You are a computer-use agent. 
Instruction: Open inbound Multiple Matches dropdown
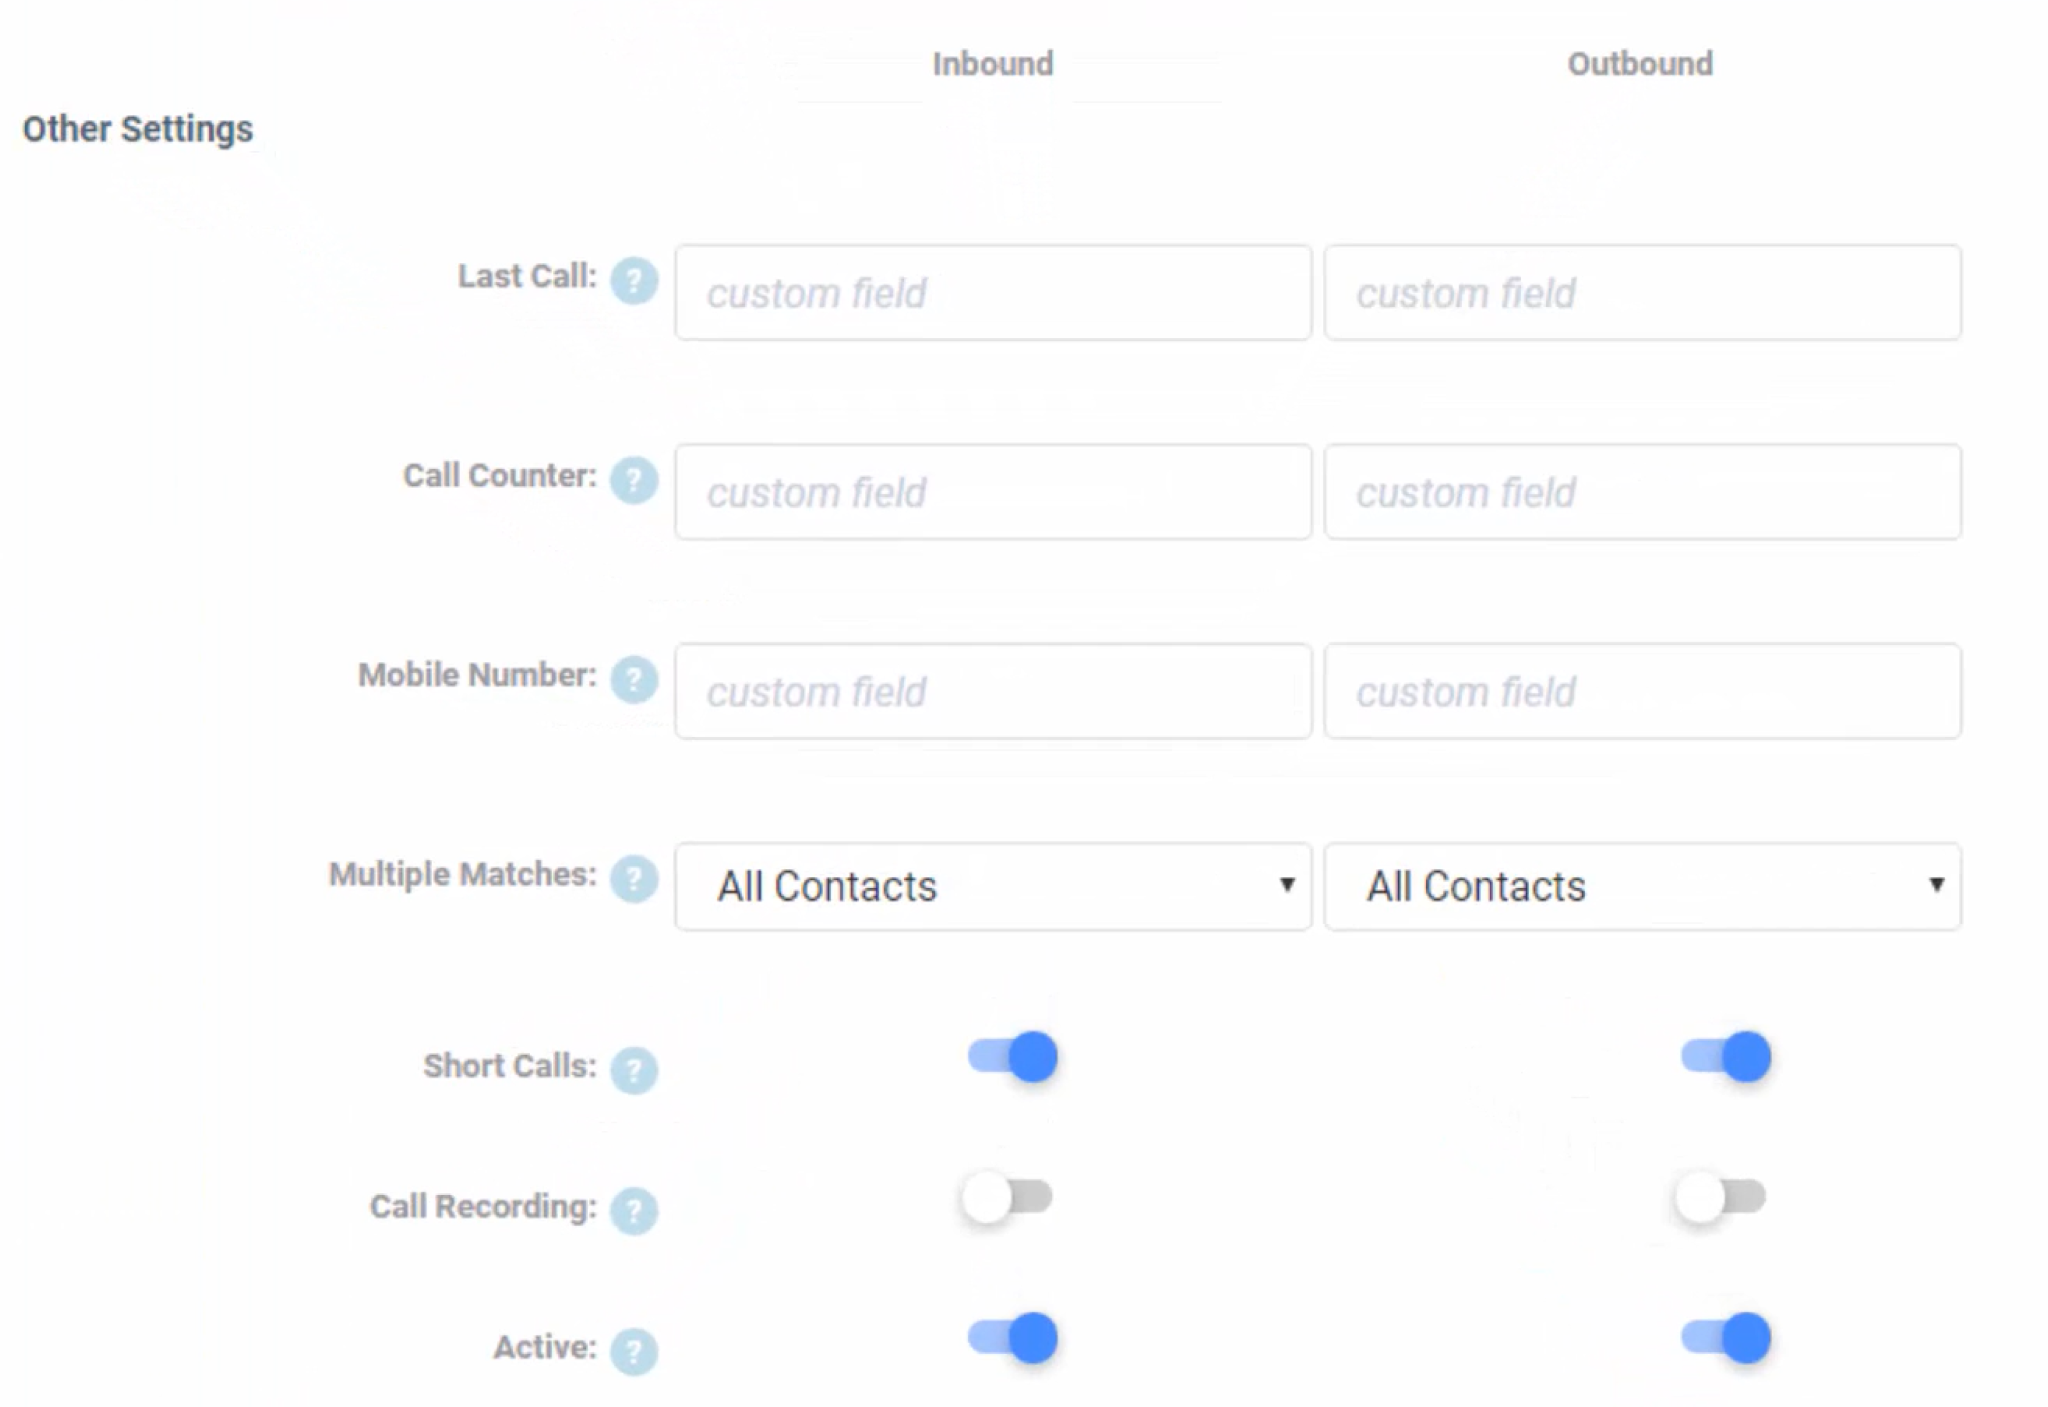click(993, 886)
